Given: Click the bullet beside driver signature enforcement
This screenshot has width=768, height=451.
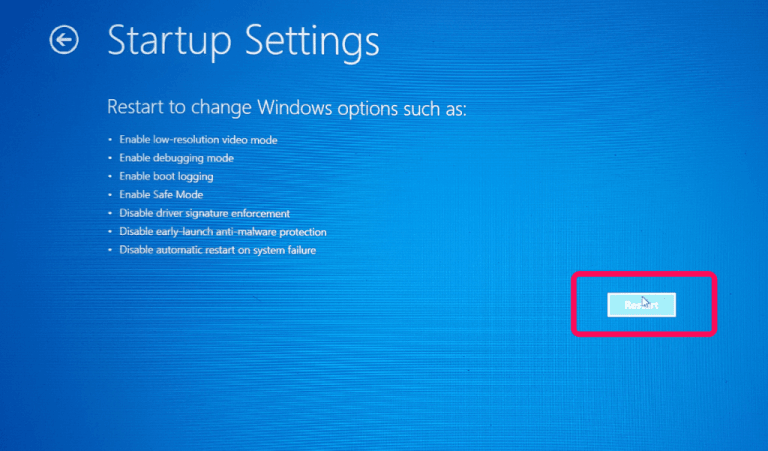Looking at the screenshot, I should point(110,214).
